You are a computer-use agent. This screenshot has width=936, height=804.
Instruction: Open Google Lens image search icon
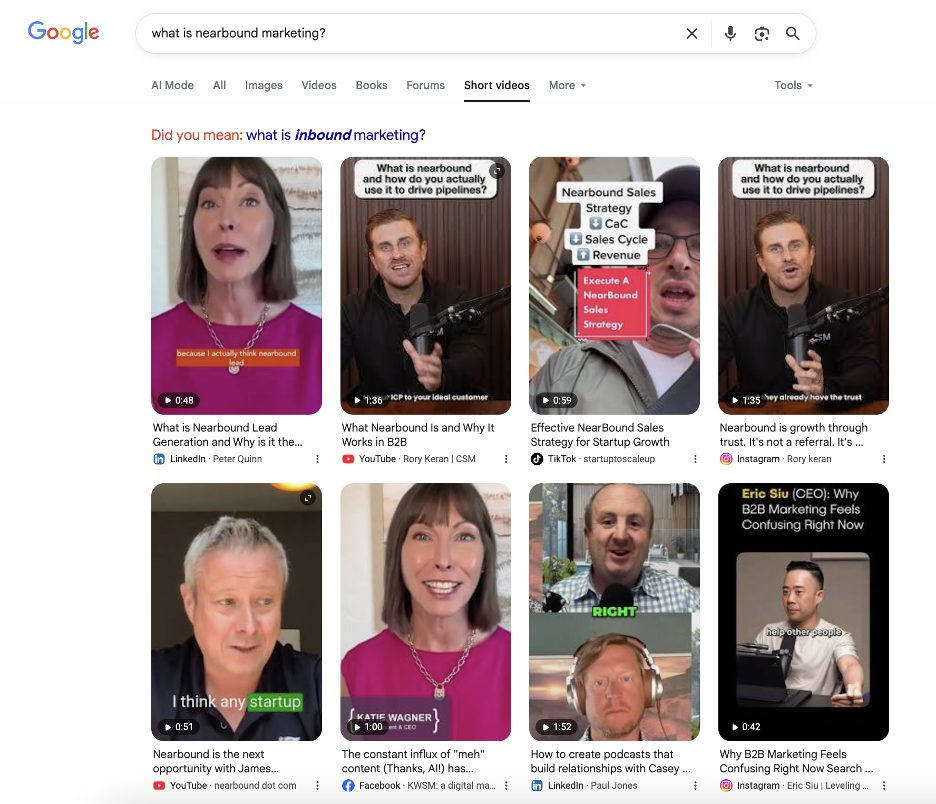click(x=762, y=34)
